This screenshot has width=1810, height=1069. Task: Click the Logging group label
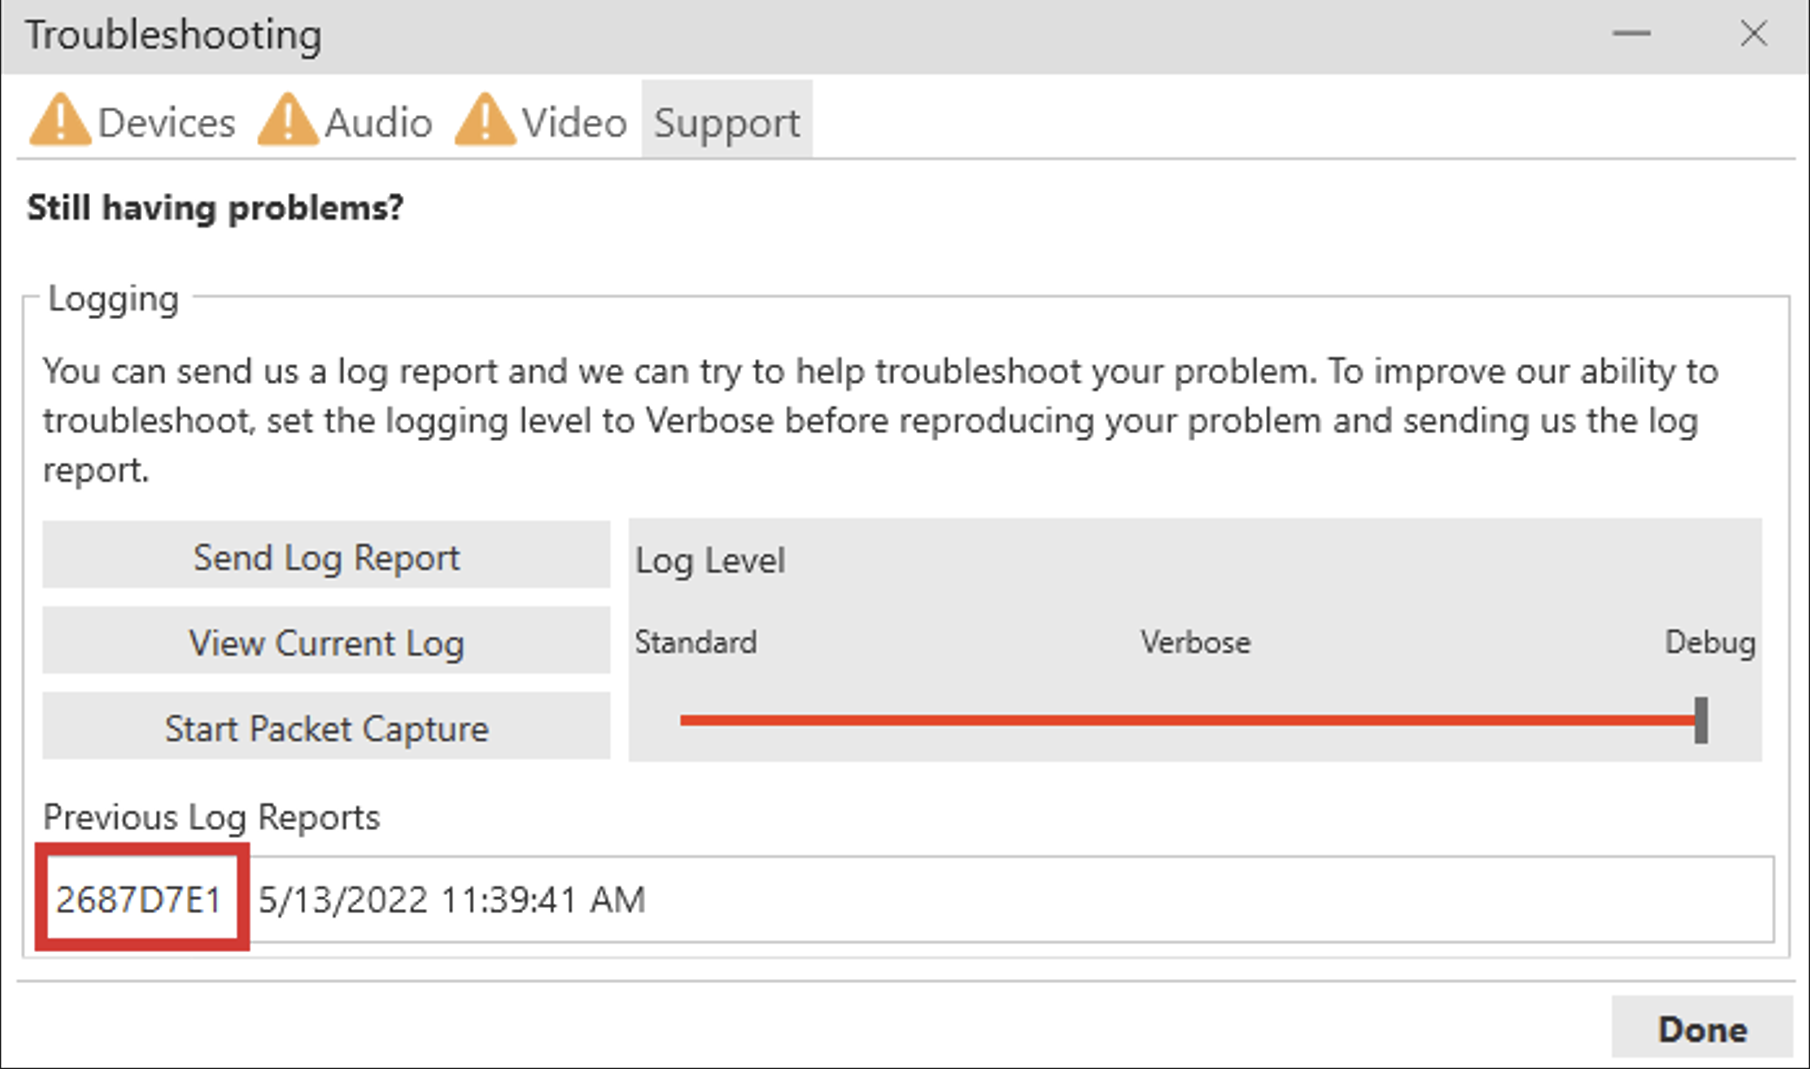(x=112, y=298)
